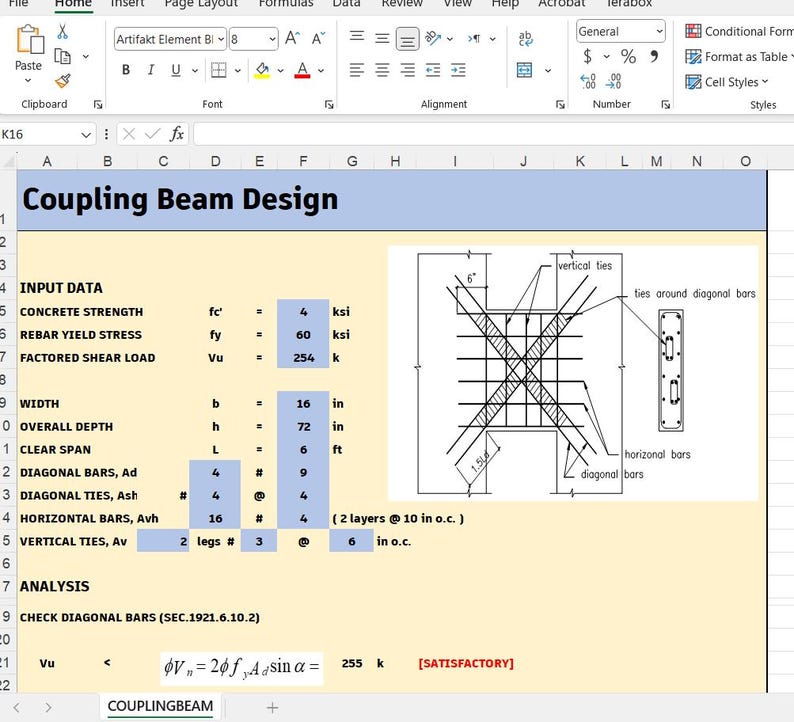
Task: Expand underline style arrow
Action: pyautogui.click(x=194, y=70)
